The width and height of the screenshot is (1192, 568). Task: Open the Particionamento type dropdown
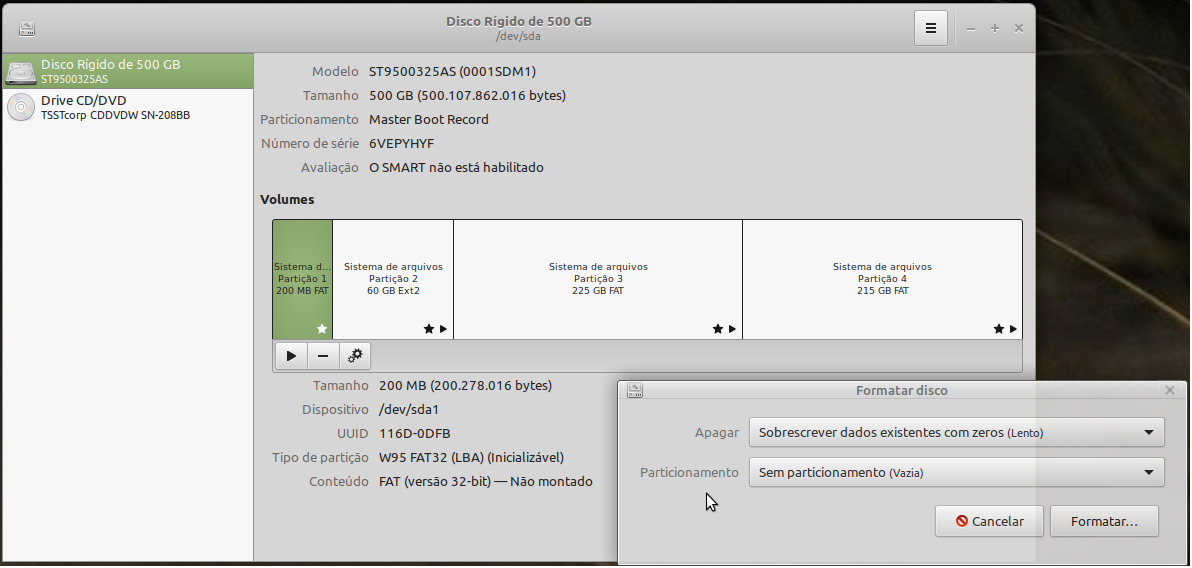coord(956,472)
